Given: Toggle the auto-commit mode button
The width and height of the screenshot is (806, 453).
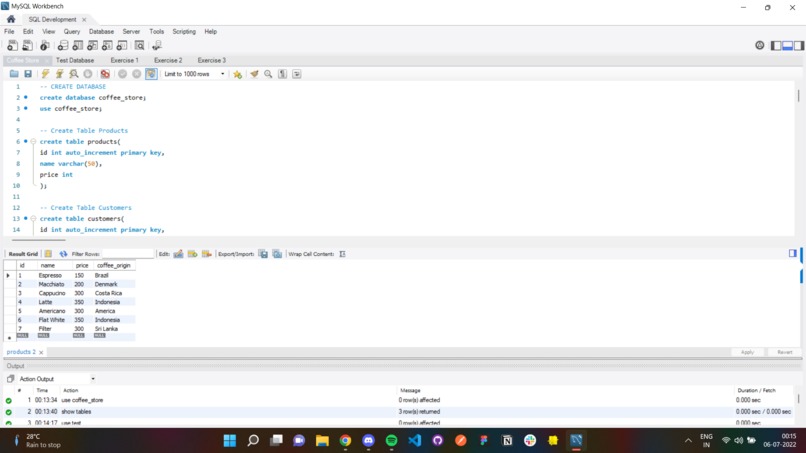Looking at the screenshot, I should pos(151,74).
